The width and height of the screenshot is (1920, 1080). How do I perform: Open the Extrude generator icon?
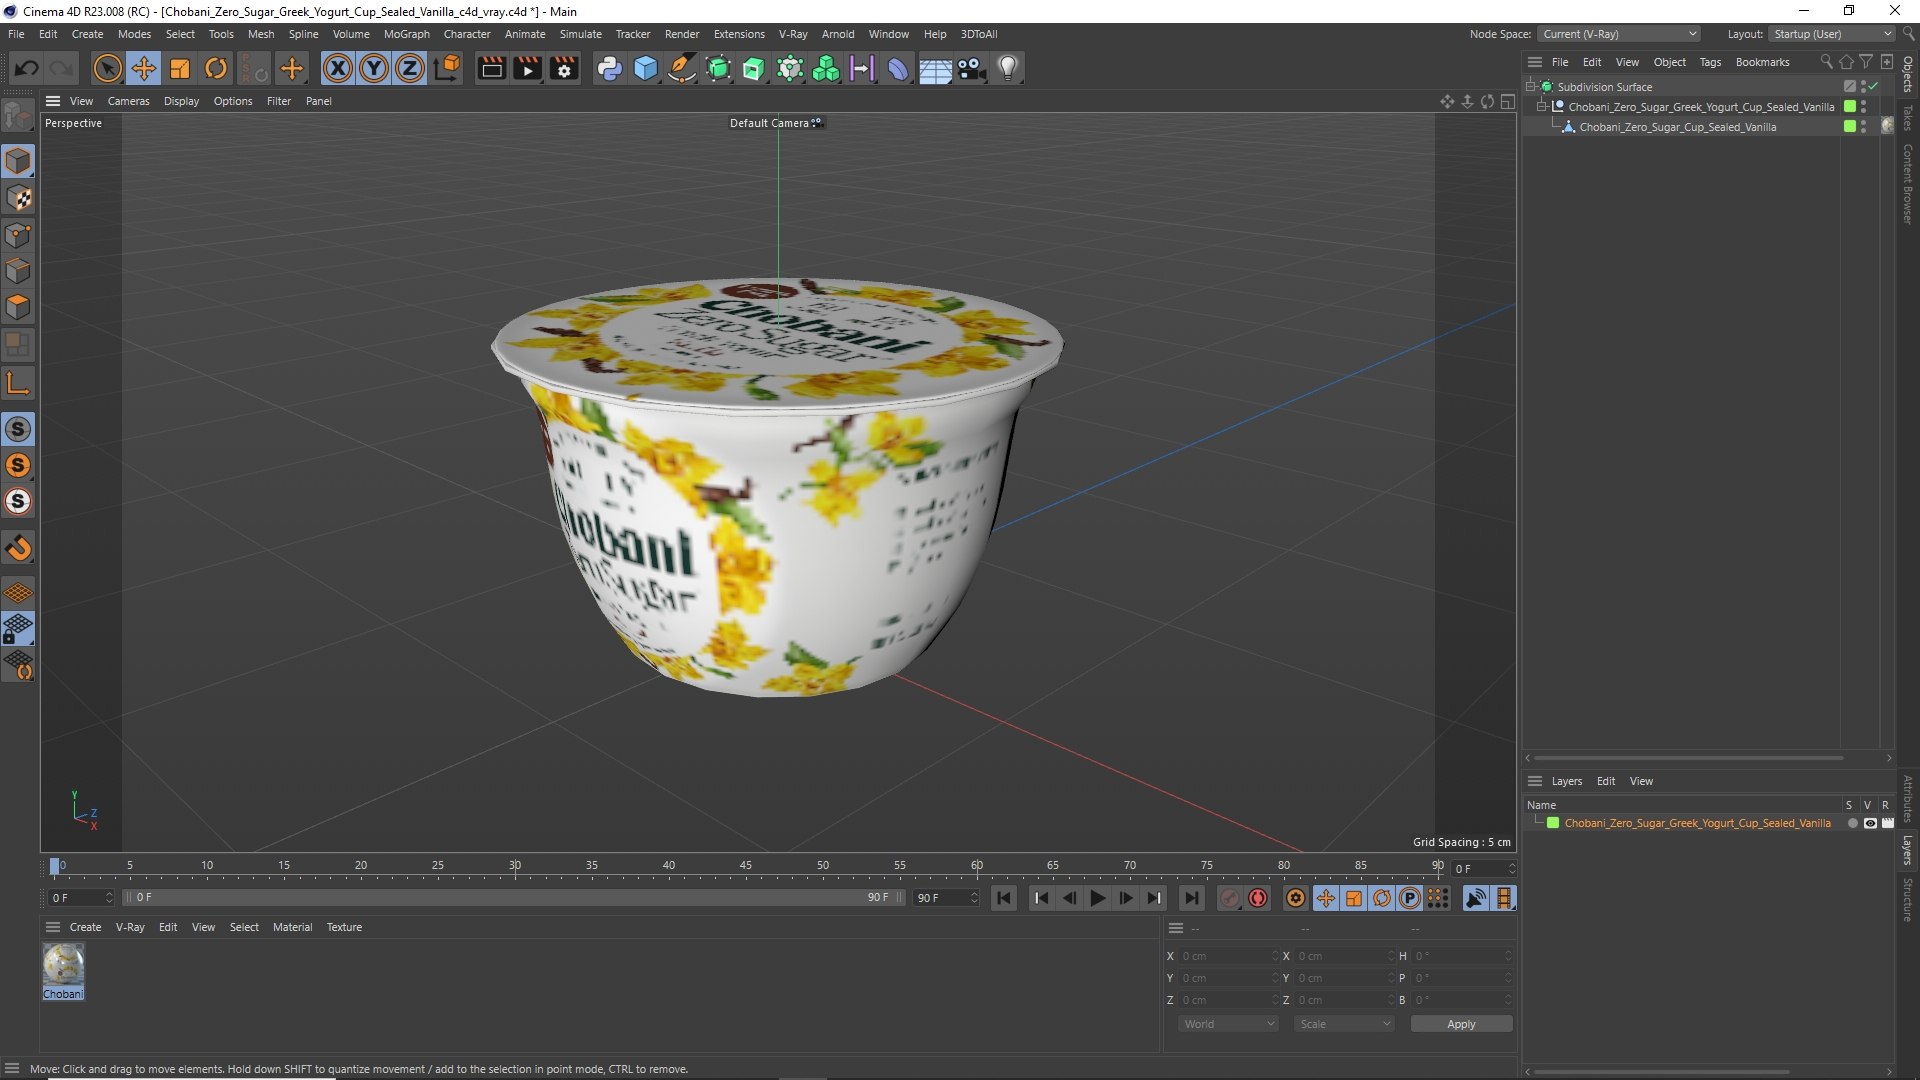754,68
